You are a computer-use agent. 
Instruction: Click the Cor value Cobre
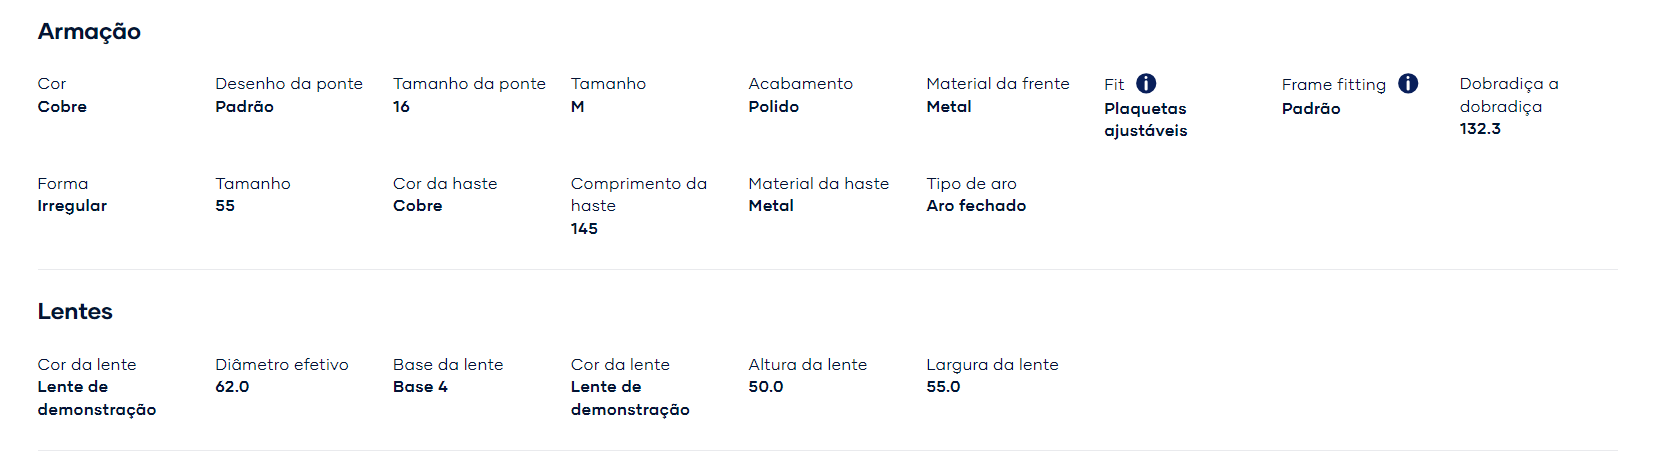tap(62, 107)
